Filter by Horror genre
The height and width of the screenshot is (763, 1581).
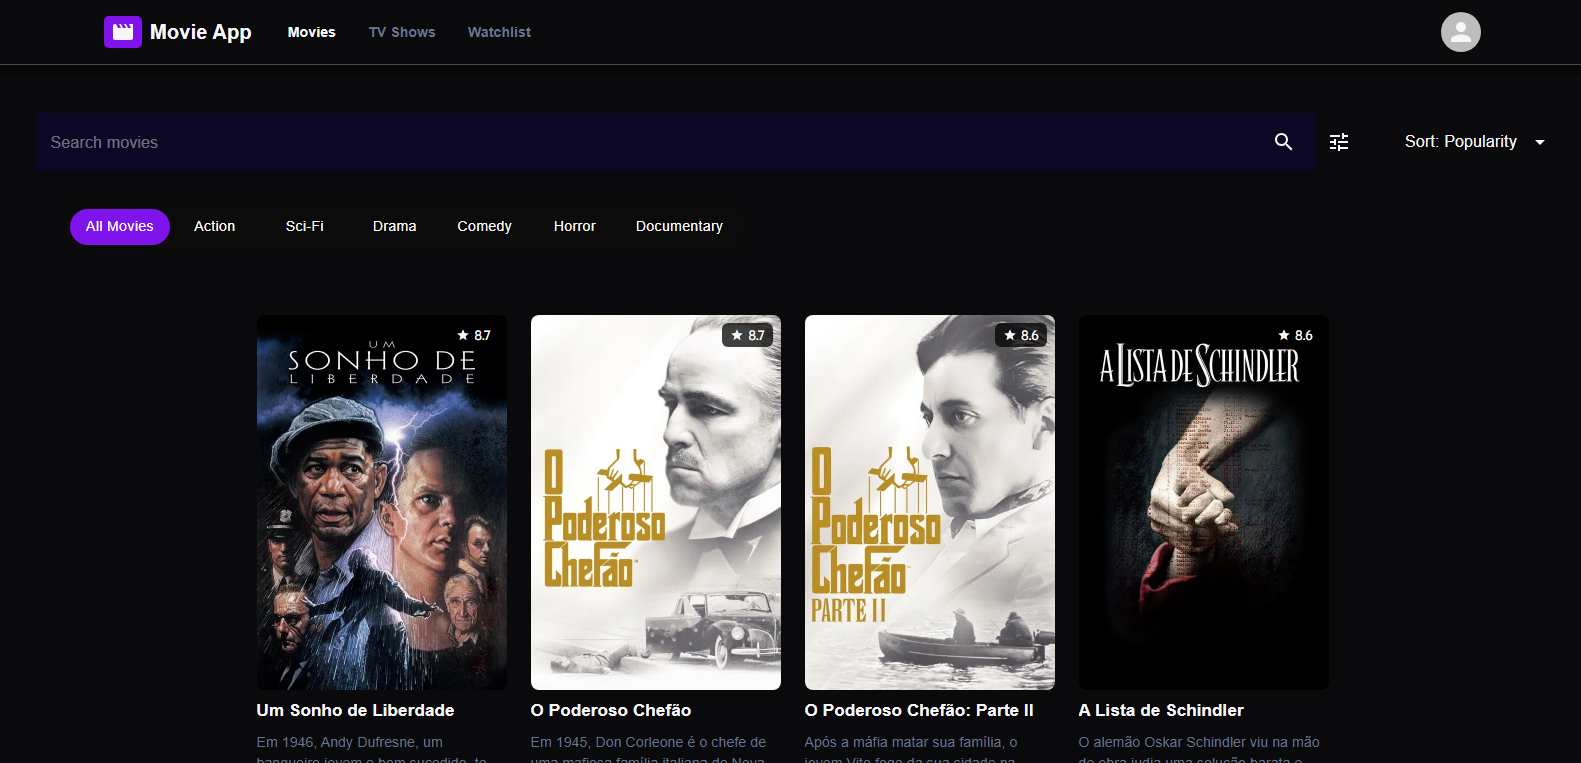click(575, 226)
